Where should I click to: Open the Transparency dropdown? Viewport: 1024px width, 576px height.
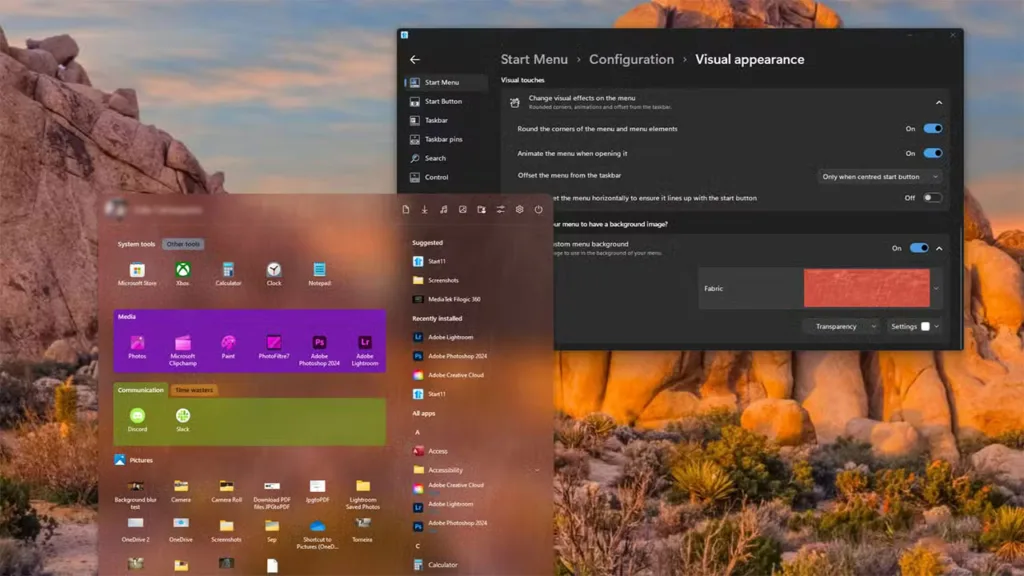[x=841, y=327]
